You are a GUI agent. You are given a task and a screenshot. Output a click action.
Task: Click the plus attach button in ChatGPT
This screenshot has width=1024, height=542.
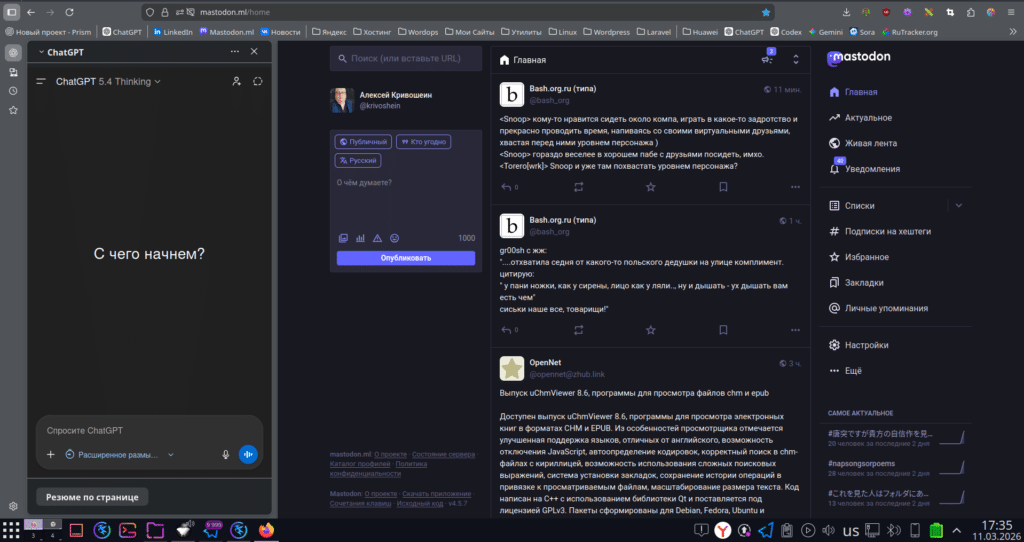click(50, 454)
